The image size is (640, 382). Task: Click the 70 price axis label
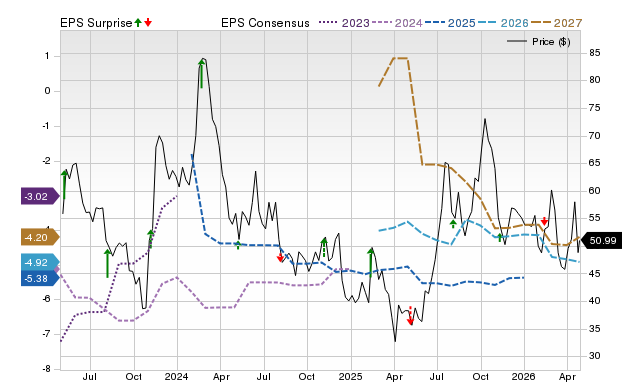tap(595, 135)
